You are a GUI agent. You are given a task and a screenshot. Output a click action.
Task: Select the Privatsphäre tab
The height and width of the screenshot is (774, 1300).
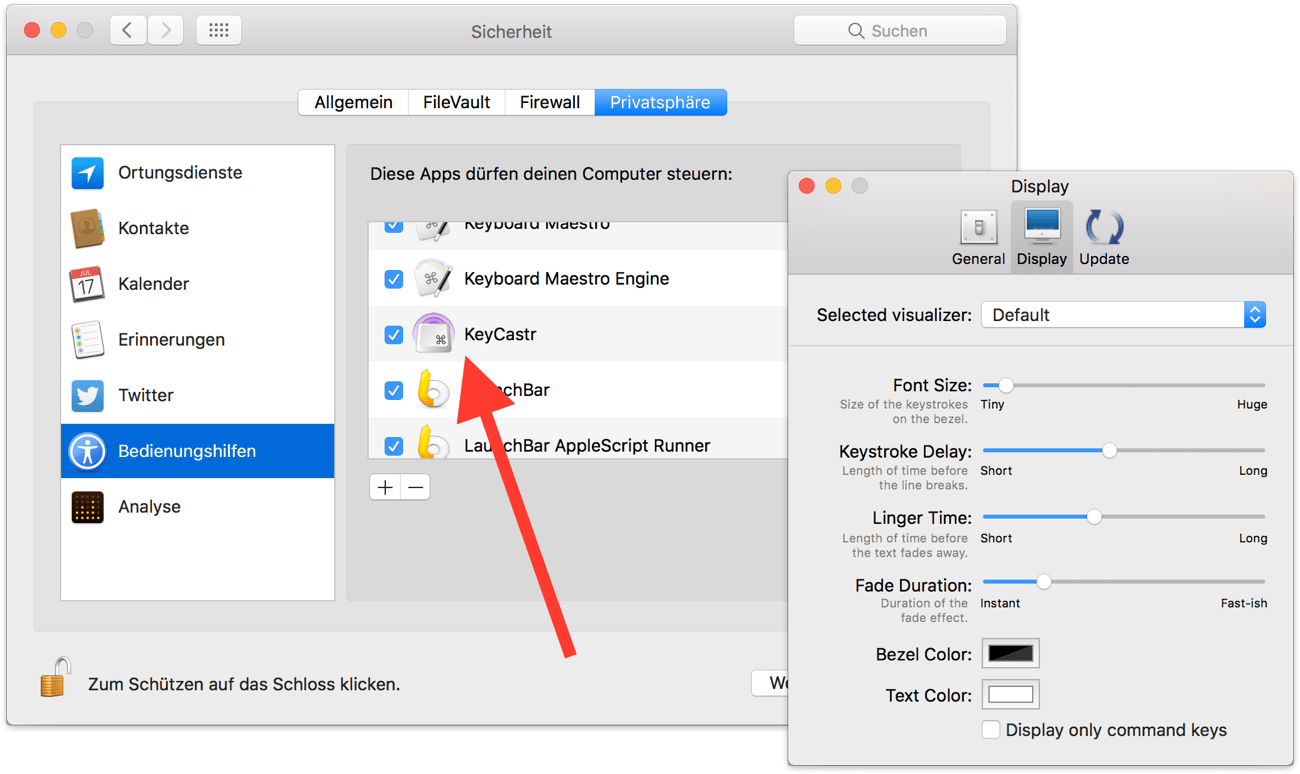point(660,102)
